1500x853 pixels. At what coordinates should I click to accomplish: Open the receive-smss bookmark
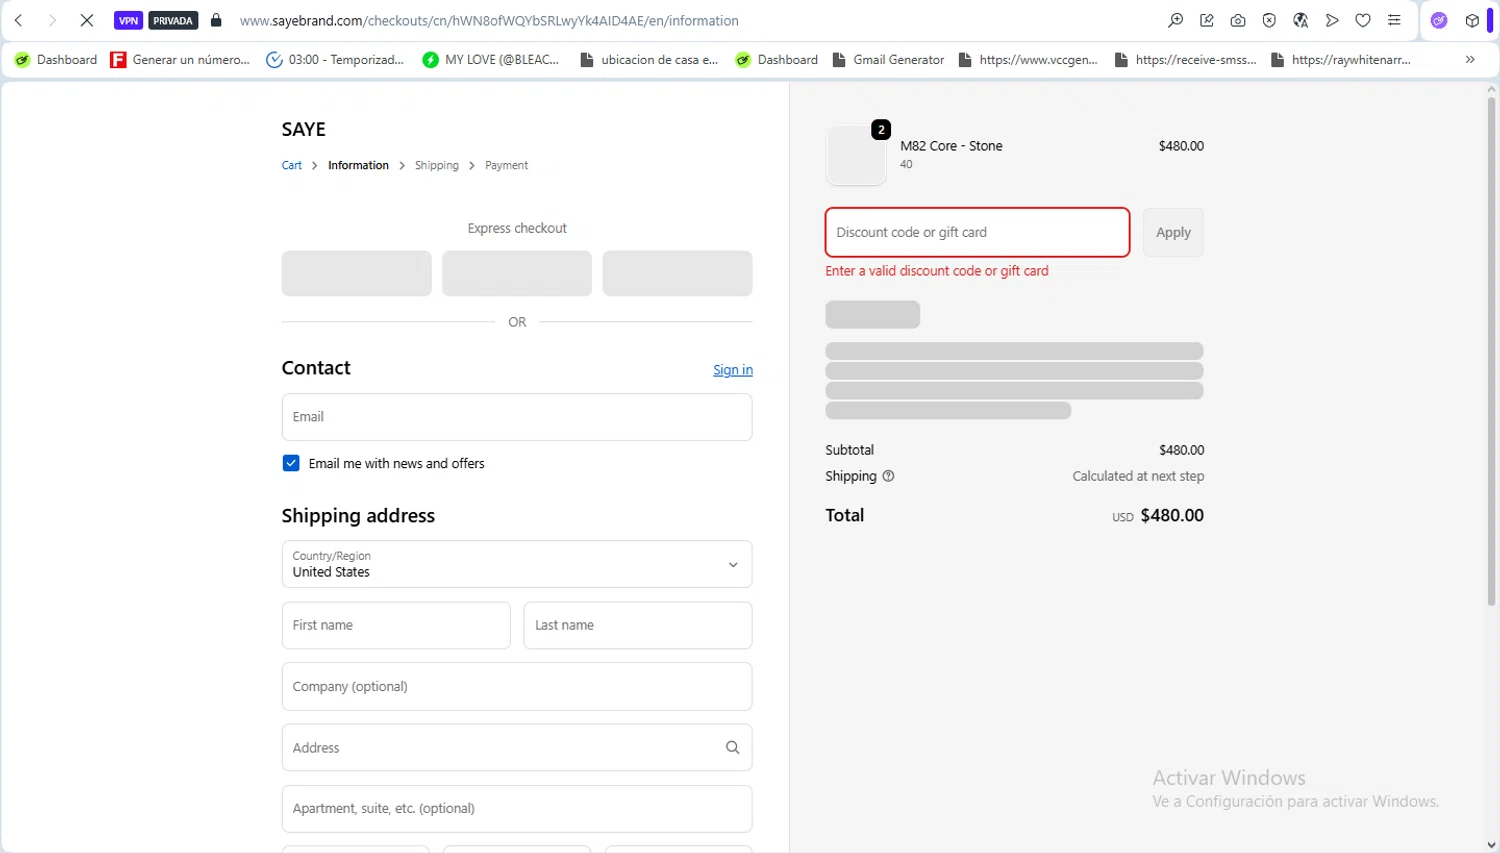1185,60
